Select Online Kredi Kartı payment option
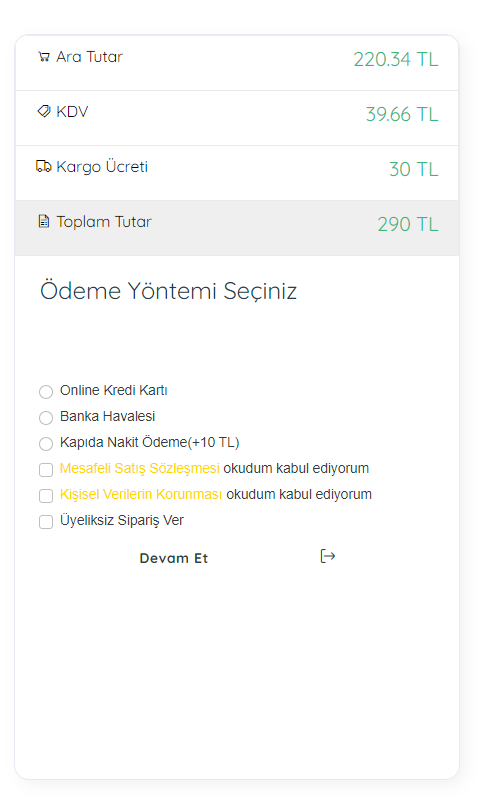The width and height of the screenshot is (494, 811). pos(46,392)
